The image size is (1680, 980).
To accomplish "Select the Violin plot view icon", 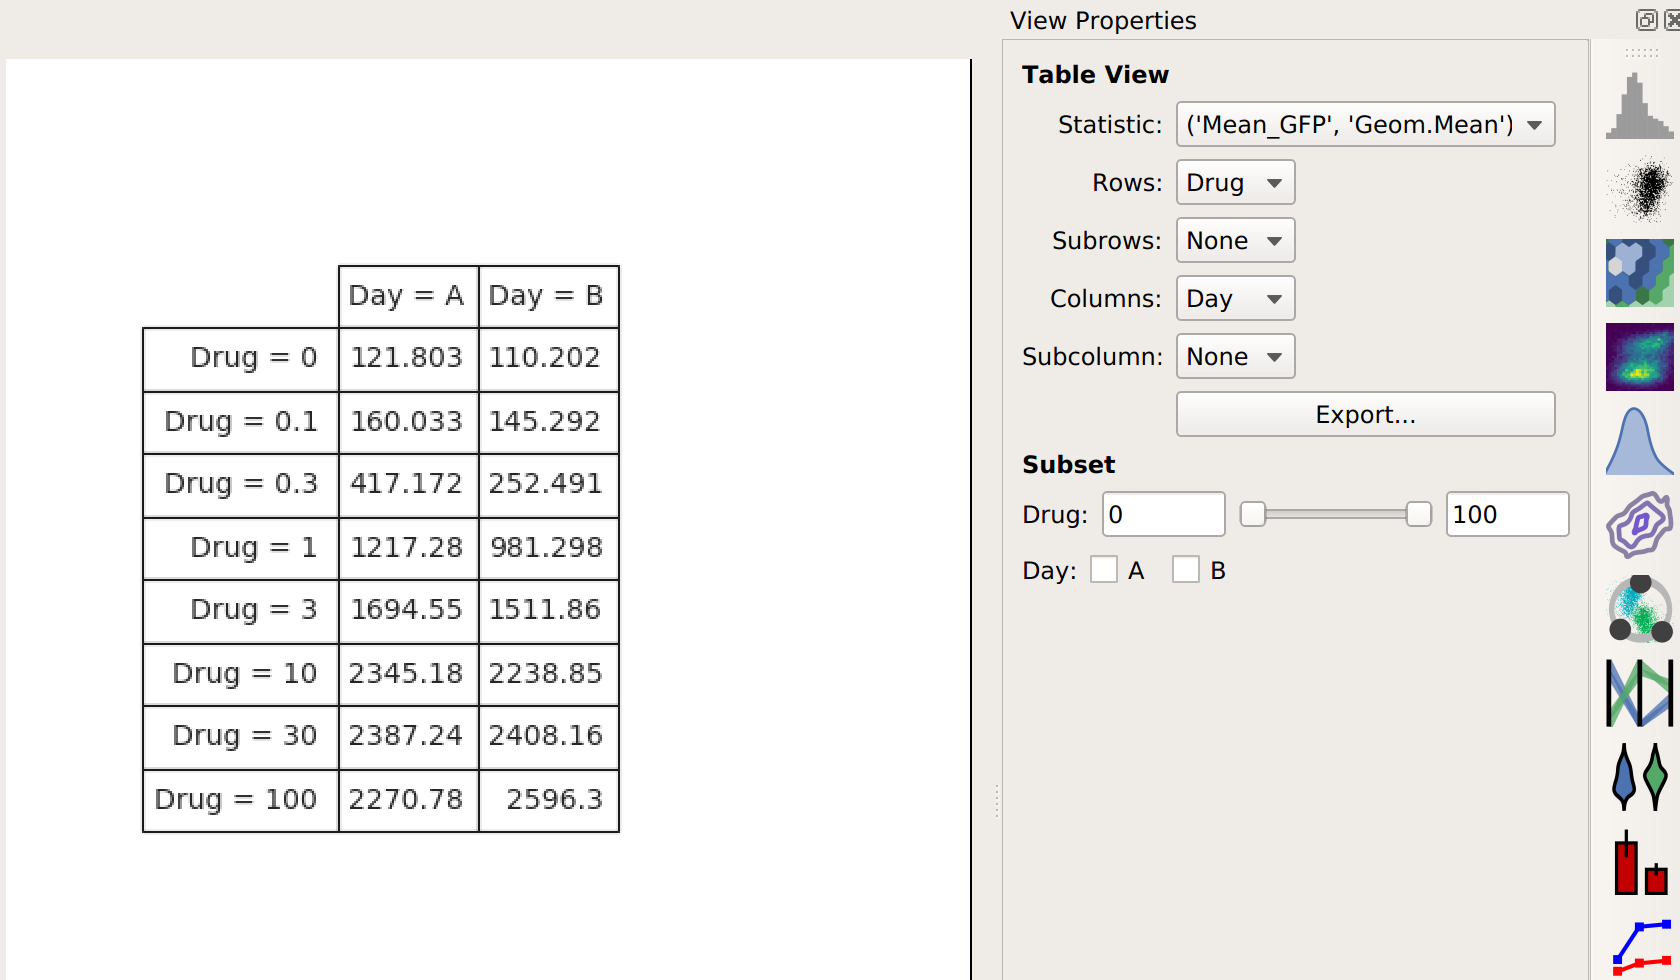I will coord(1639,777).
